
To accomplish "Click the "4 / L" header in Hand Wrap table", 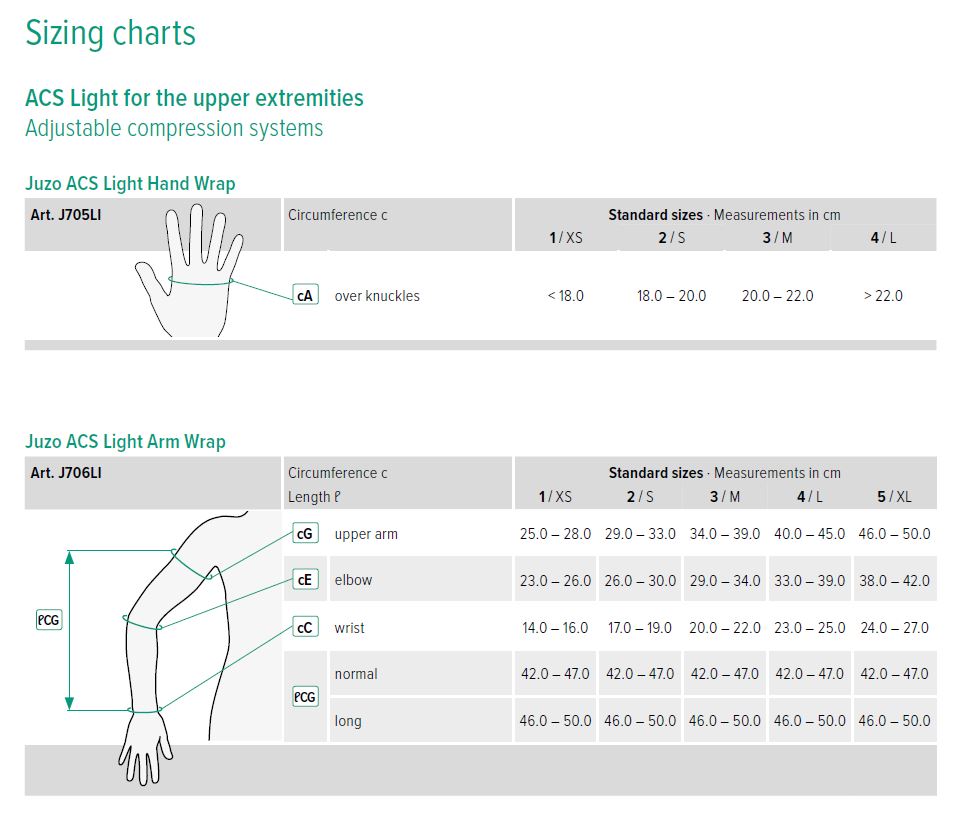I will click(883, 237).
